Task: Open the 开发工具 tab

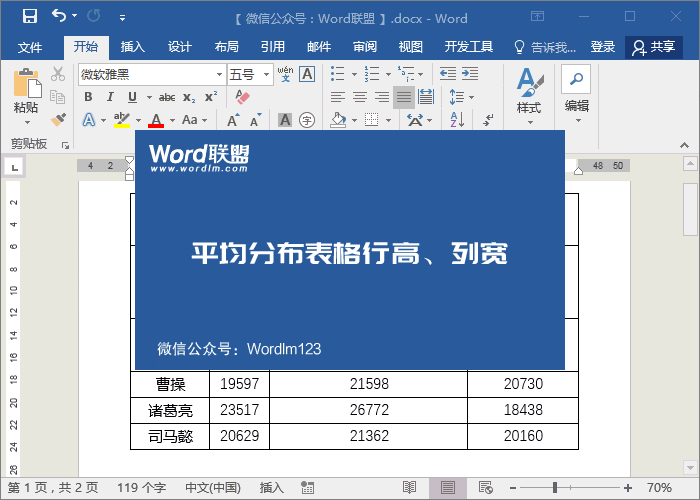Action: (468, 46)
